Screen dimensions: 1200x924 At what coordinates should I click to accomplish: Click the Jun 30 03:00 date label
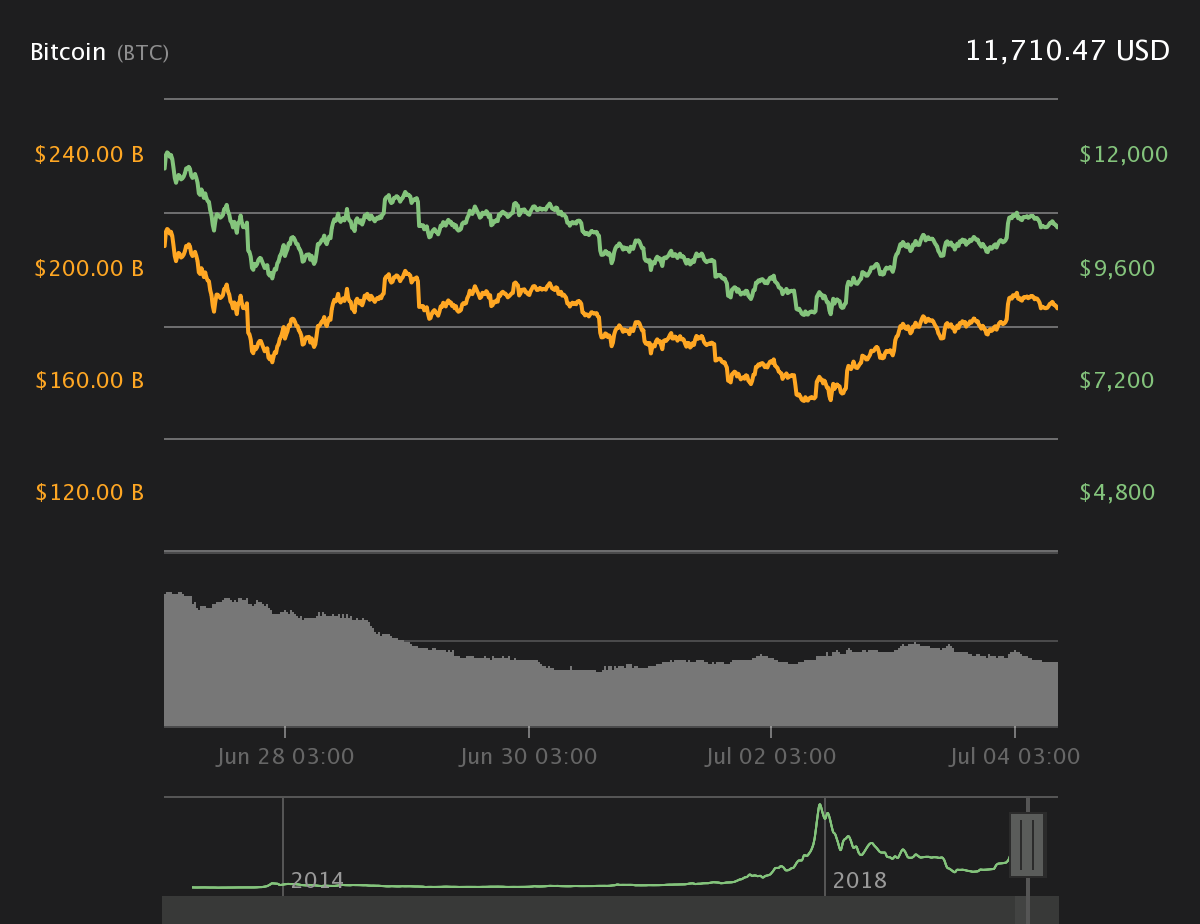point(529,756)
